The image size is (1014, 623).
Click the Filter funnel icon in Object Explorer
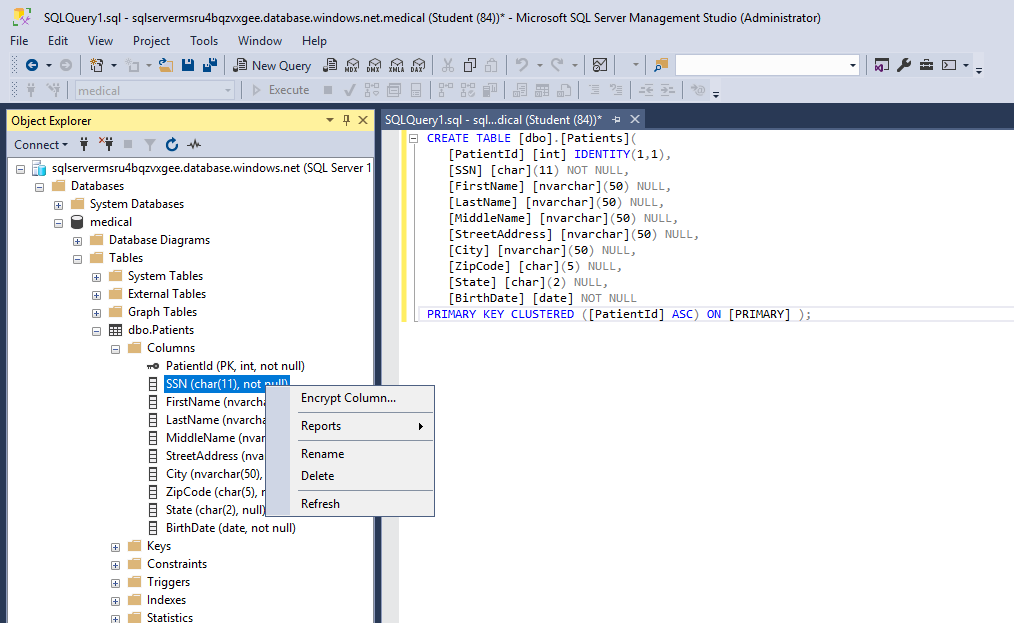pyautogui.click(x=149, y=144)
